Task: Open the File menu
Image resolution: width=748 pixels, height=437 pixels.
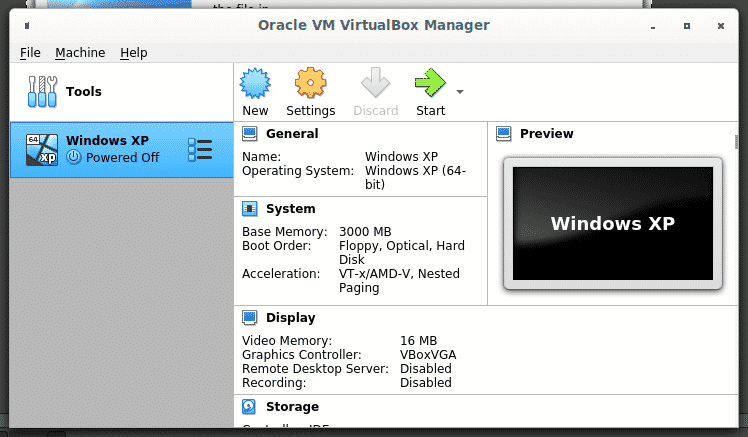Action: (30, 52)
